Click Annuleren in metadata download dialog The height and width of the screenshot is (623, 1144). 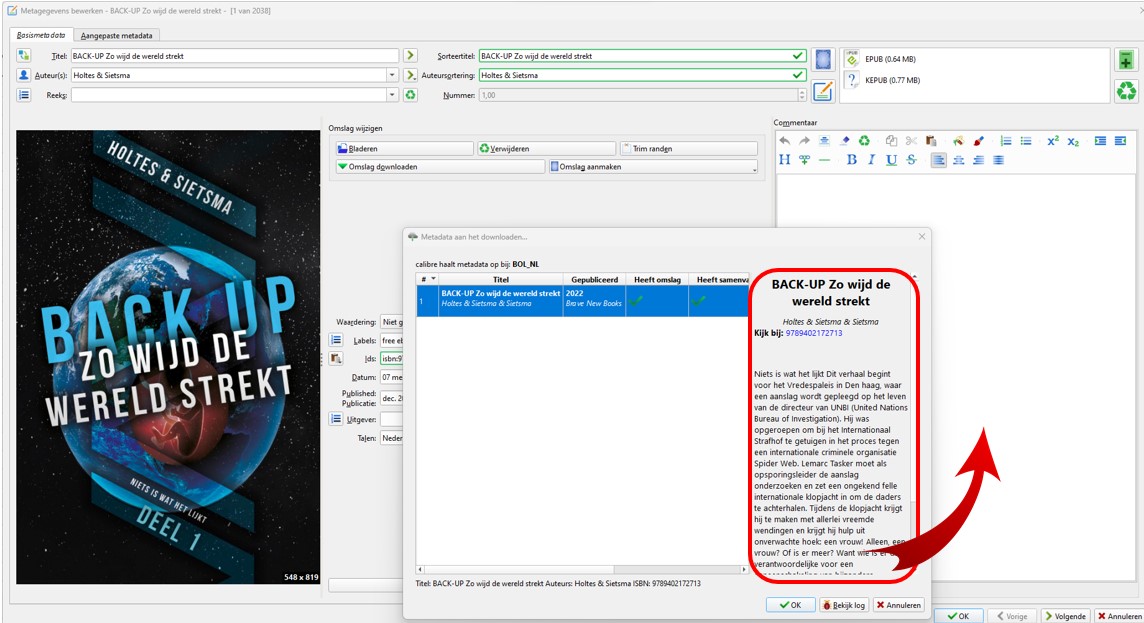(x=899, y=605)
